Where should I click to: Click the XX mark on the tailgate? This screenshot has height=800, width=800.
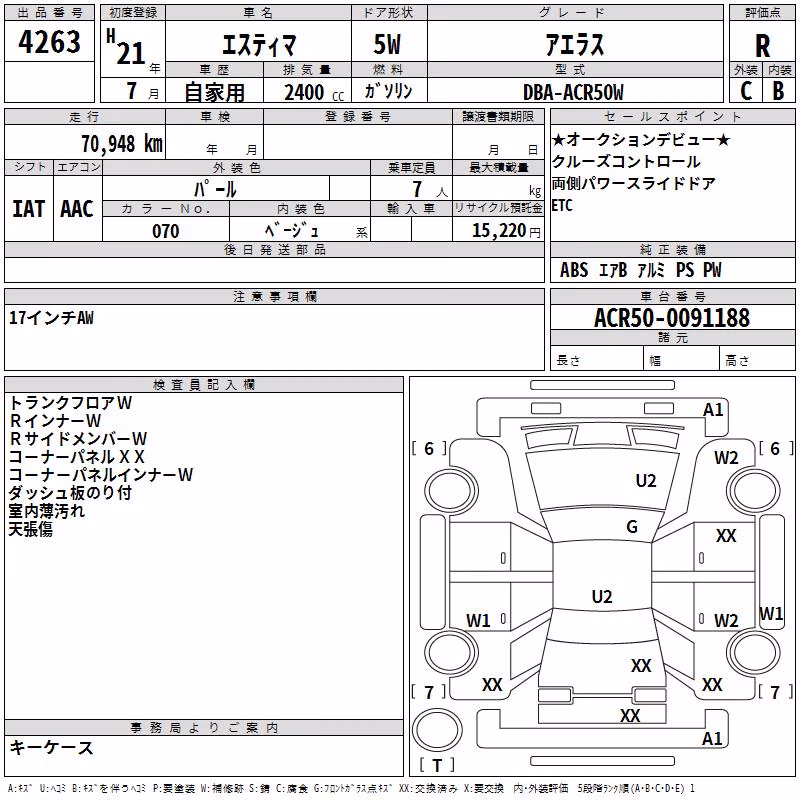(x=630, y=716)
